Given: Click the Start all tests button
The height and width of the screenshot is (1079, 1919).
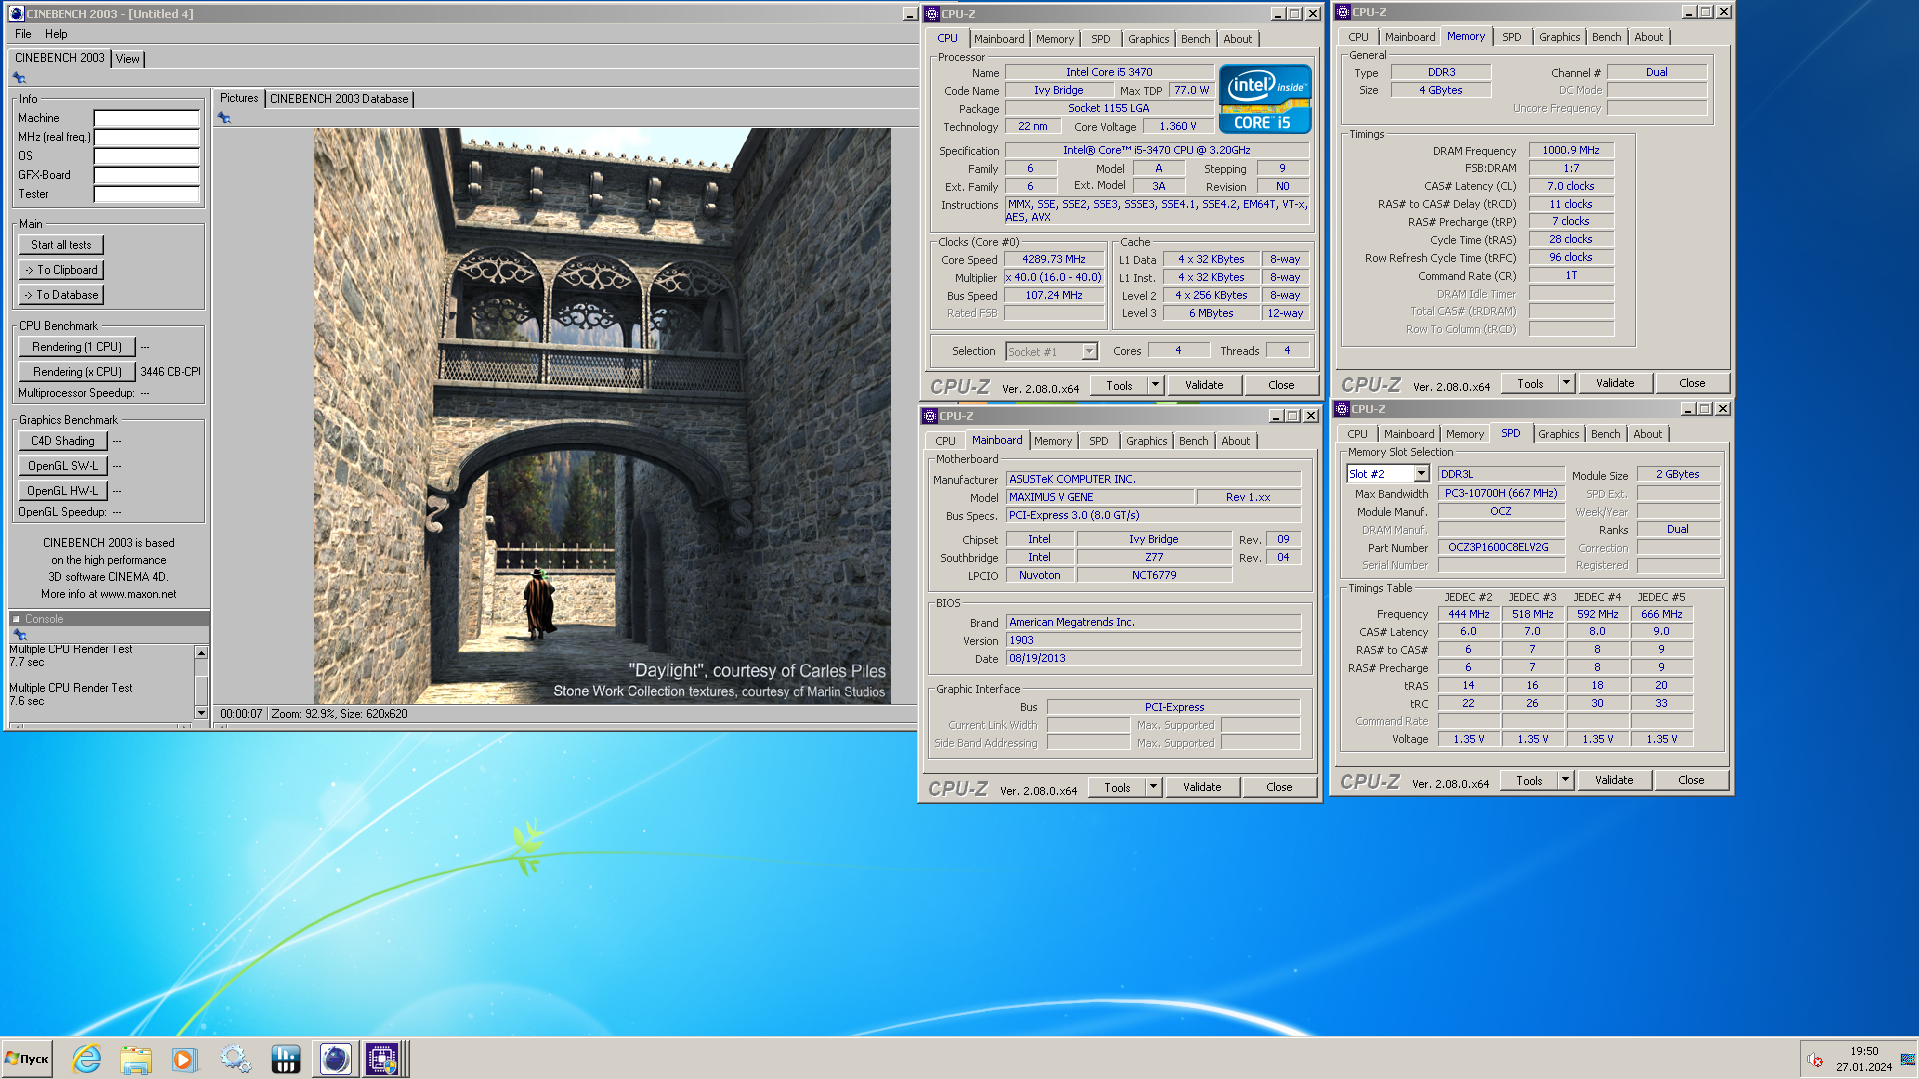Looking at the screenshot, I should [61, 245].
